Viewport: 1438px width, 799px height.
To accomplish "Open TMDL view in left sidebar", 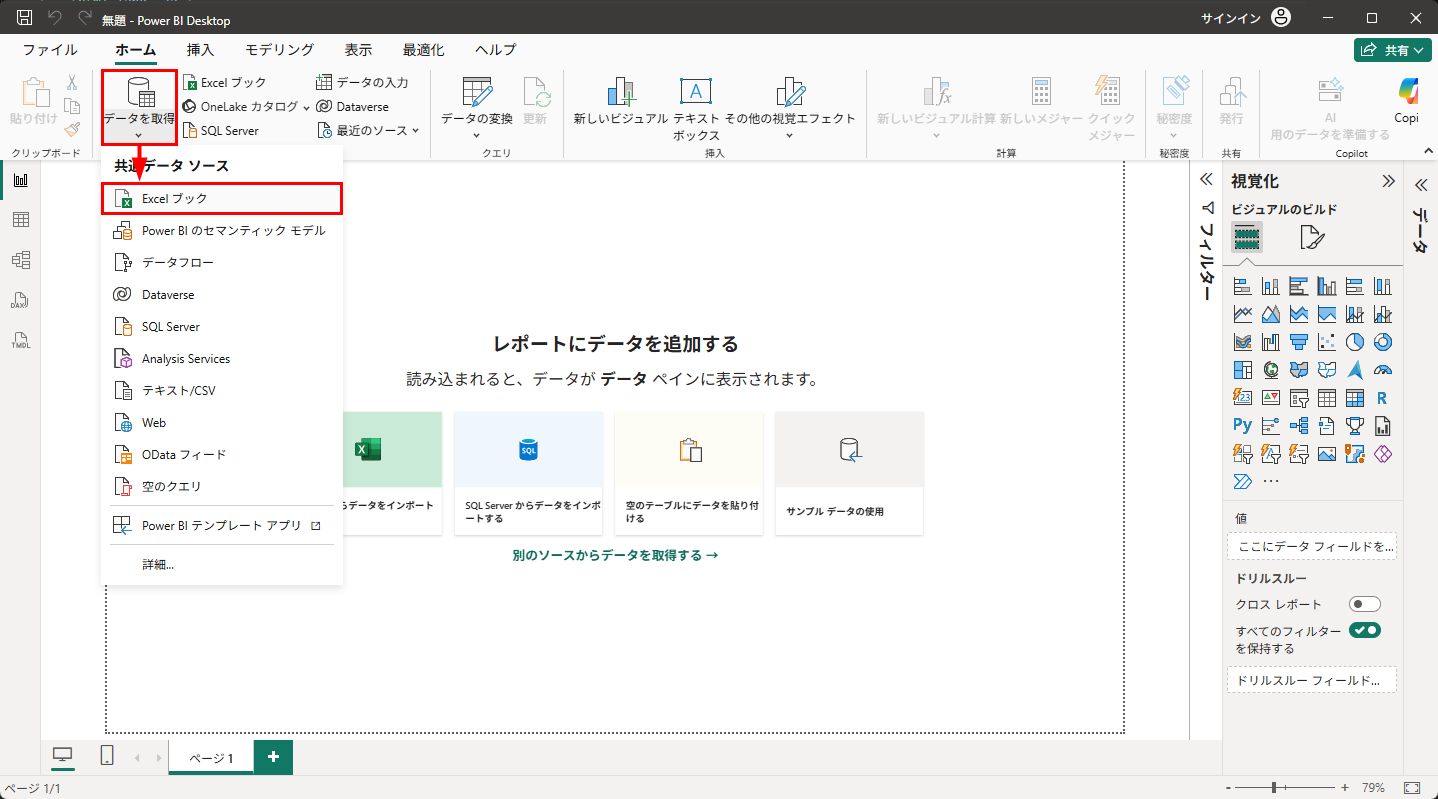I will click(x=20, y=340).
